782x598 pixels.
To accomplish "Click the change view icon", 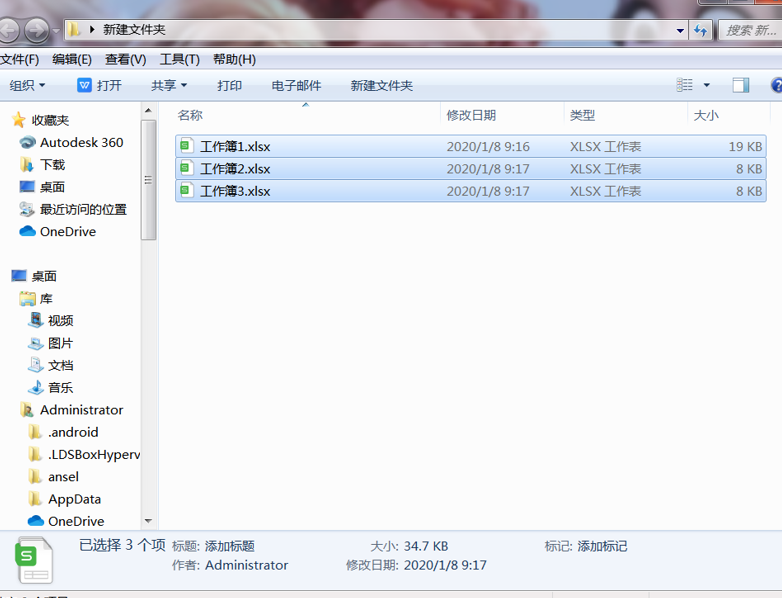I will tap(685, 85).
